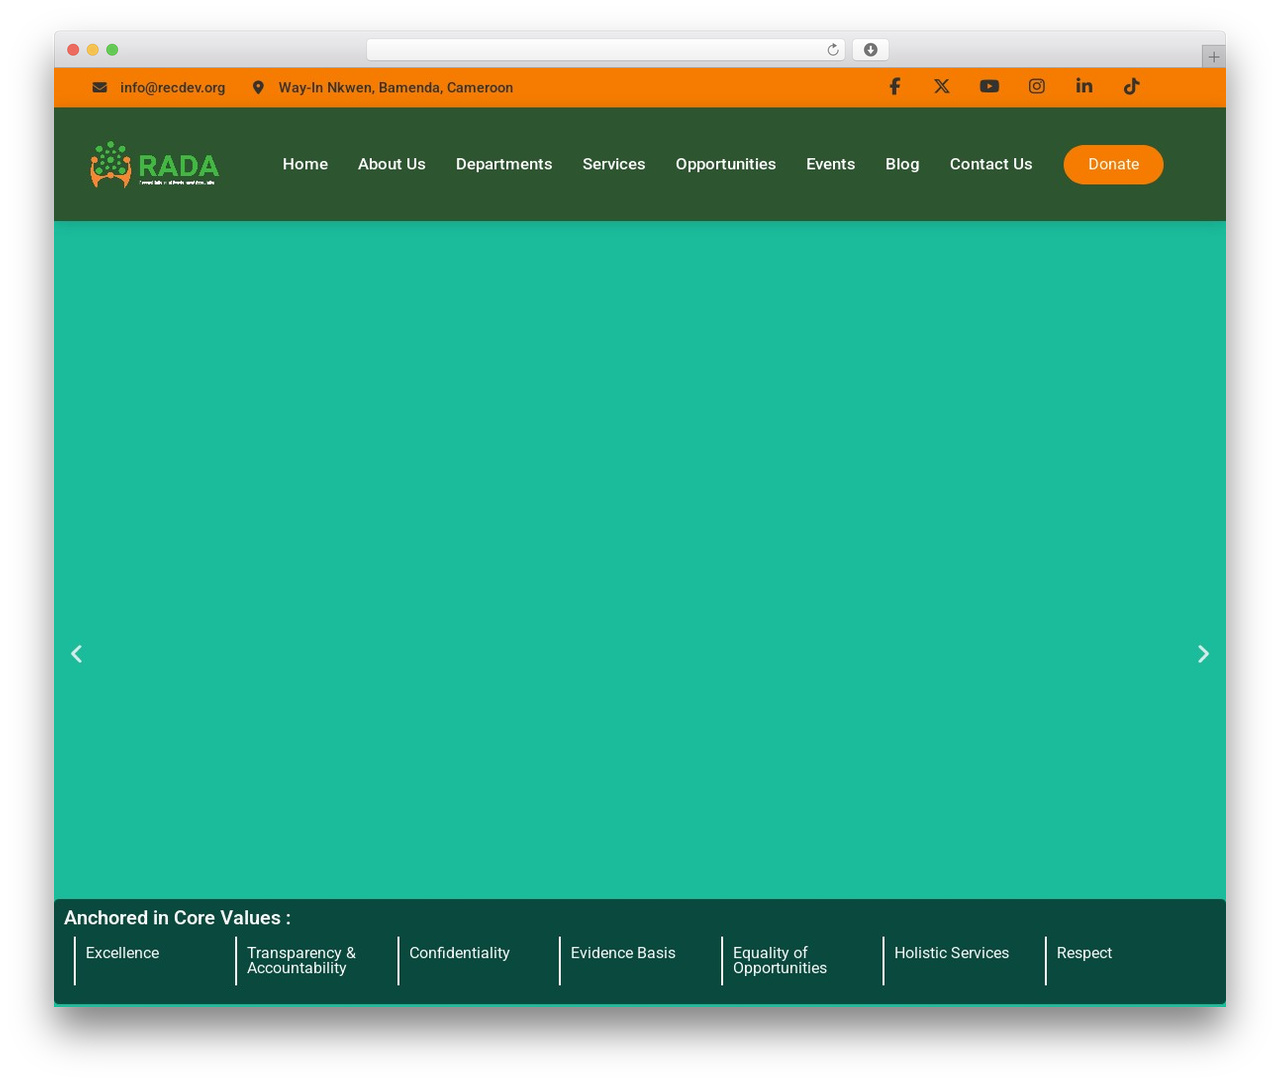Open the TikTok social icon
The width and height of the screenshot is (1280, 1084).
(x=1131, y=86)
